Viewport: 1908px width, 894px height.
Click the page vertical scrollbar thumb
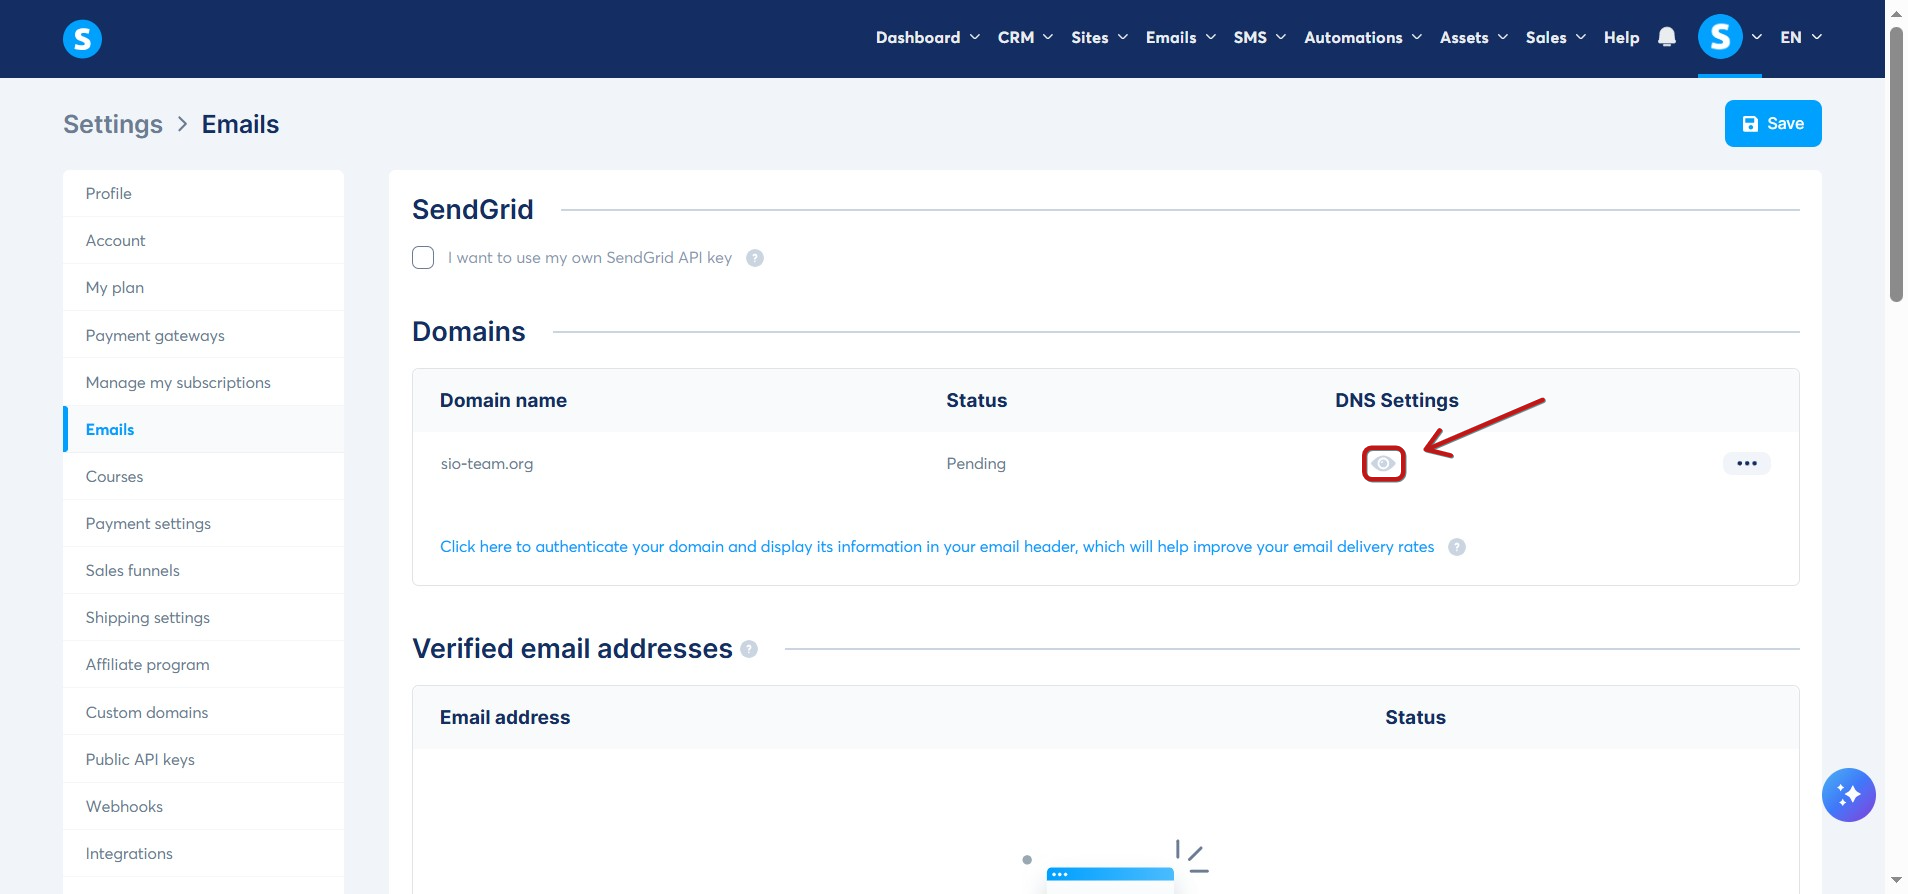1896,164
